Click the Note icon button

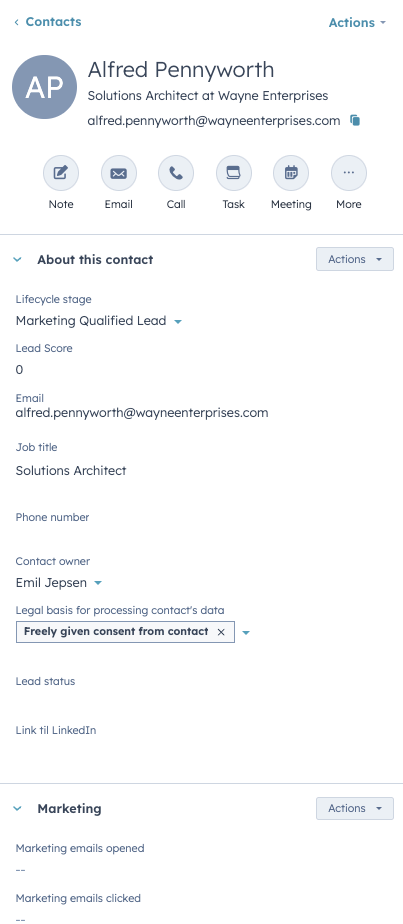61,173
